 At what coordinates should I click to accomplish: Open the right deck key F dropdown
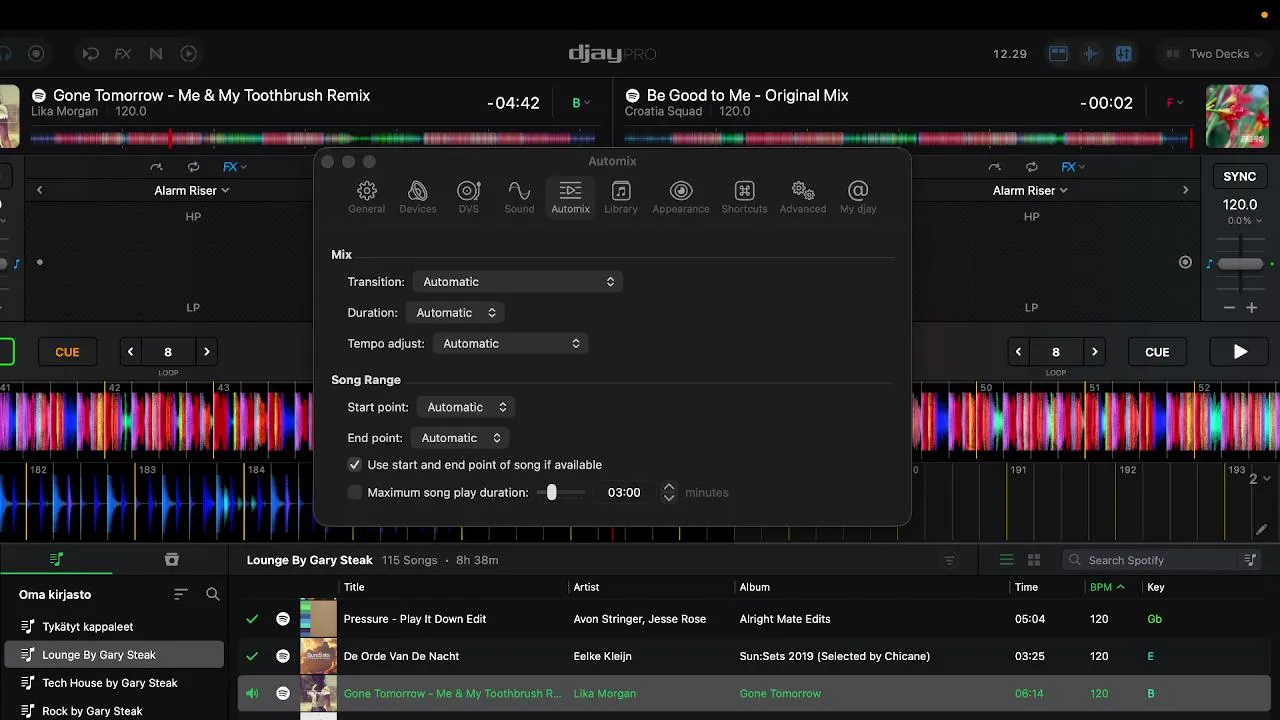(1174, 103)
